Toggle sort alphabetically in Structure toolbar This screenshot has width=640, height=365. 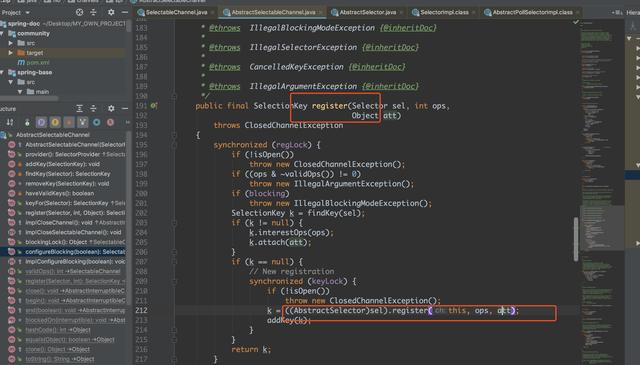[10, 122]
